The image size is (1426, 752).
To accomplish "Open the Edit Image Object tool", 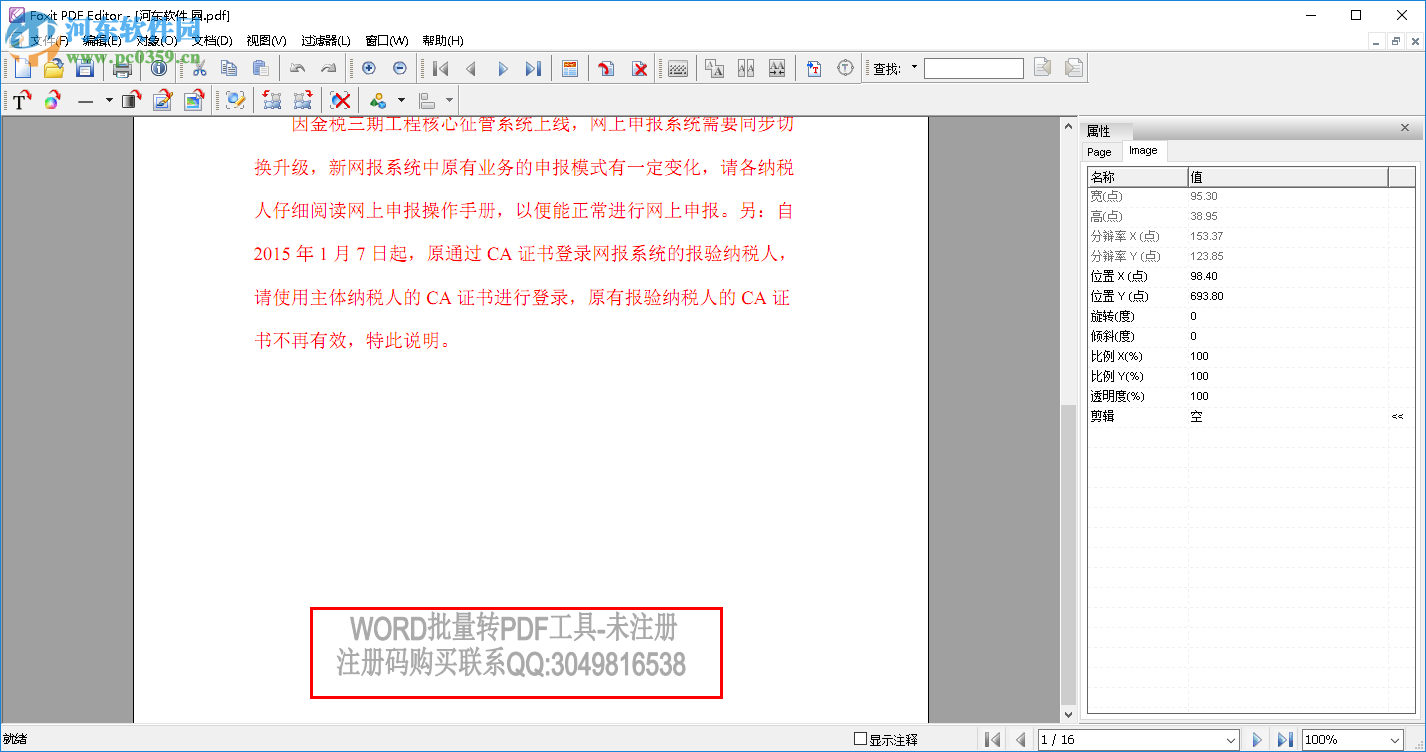I will [x=193, y=100].
